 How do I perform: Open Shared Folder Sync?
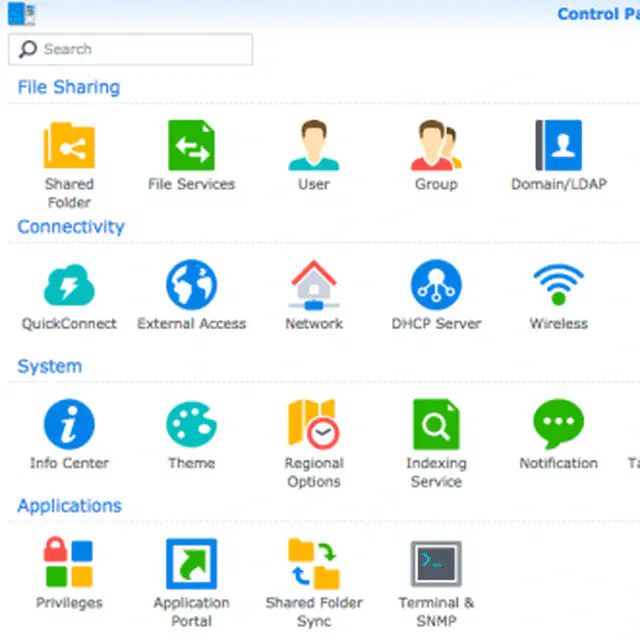(x=314, y=565)
